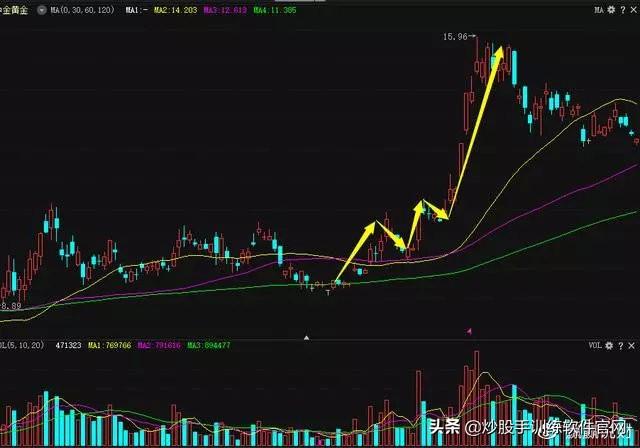Click the MA indicator help question mark
This screenshot has height=448, width=640.
pyautogui.click(x=623, y=10)
